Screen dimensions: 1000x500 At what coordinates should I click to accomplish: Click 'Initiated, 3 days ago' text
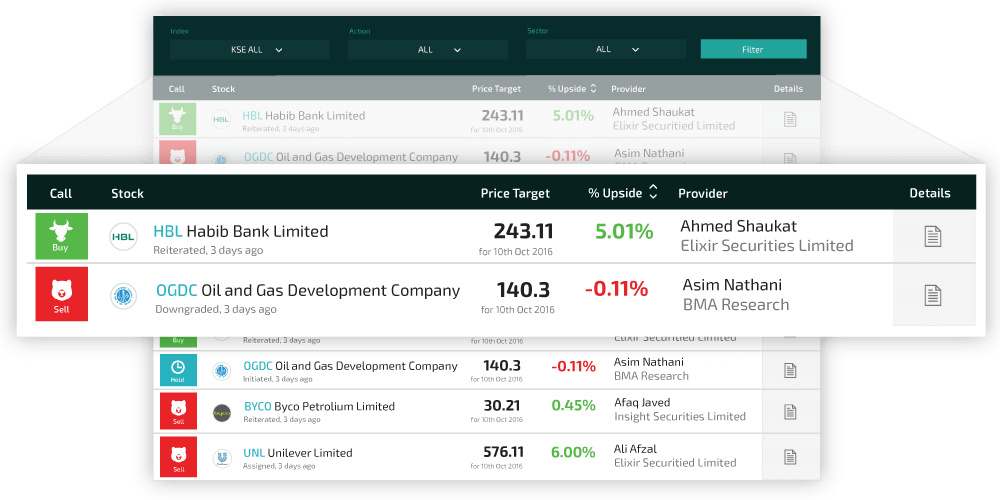[278, 379]
